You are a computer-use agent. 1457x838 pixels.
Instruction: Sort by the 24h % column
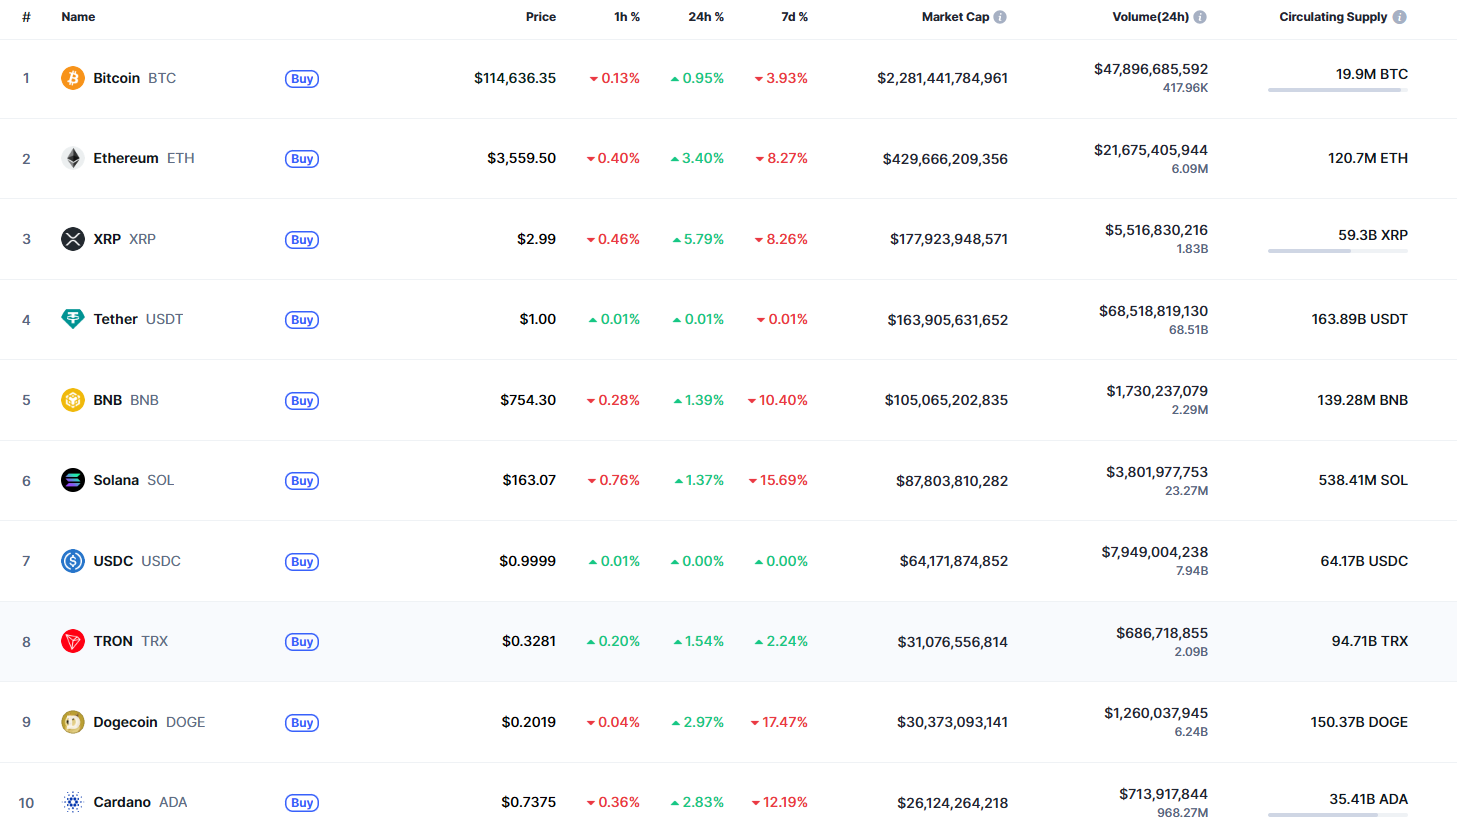coord(706,17)
